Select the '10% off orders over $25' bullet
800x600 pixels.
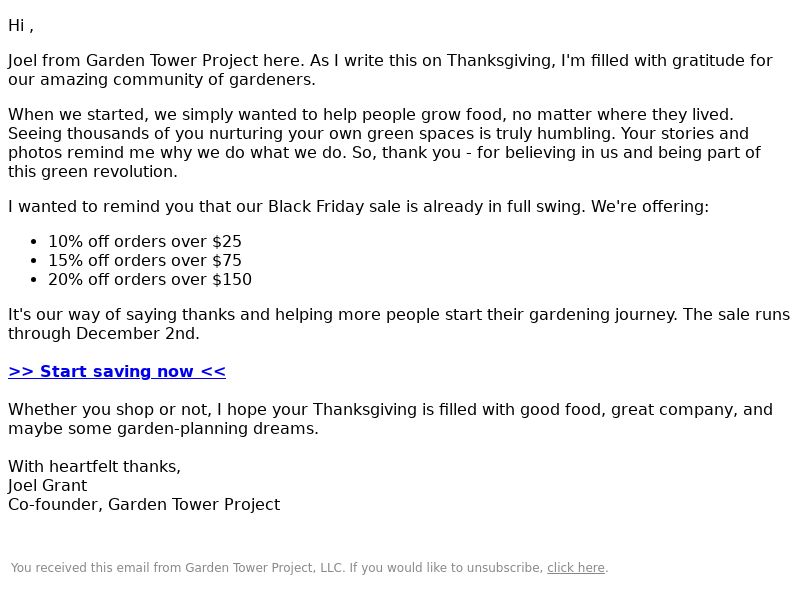pos(145,242)
